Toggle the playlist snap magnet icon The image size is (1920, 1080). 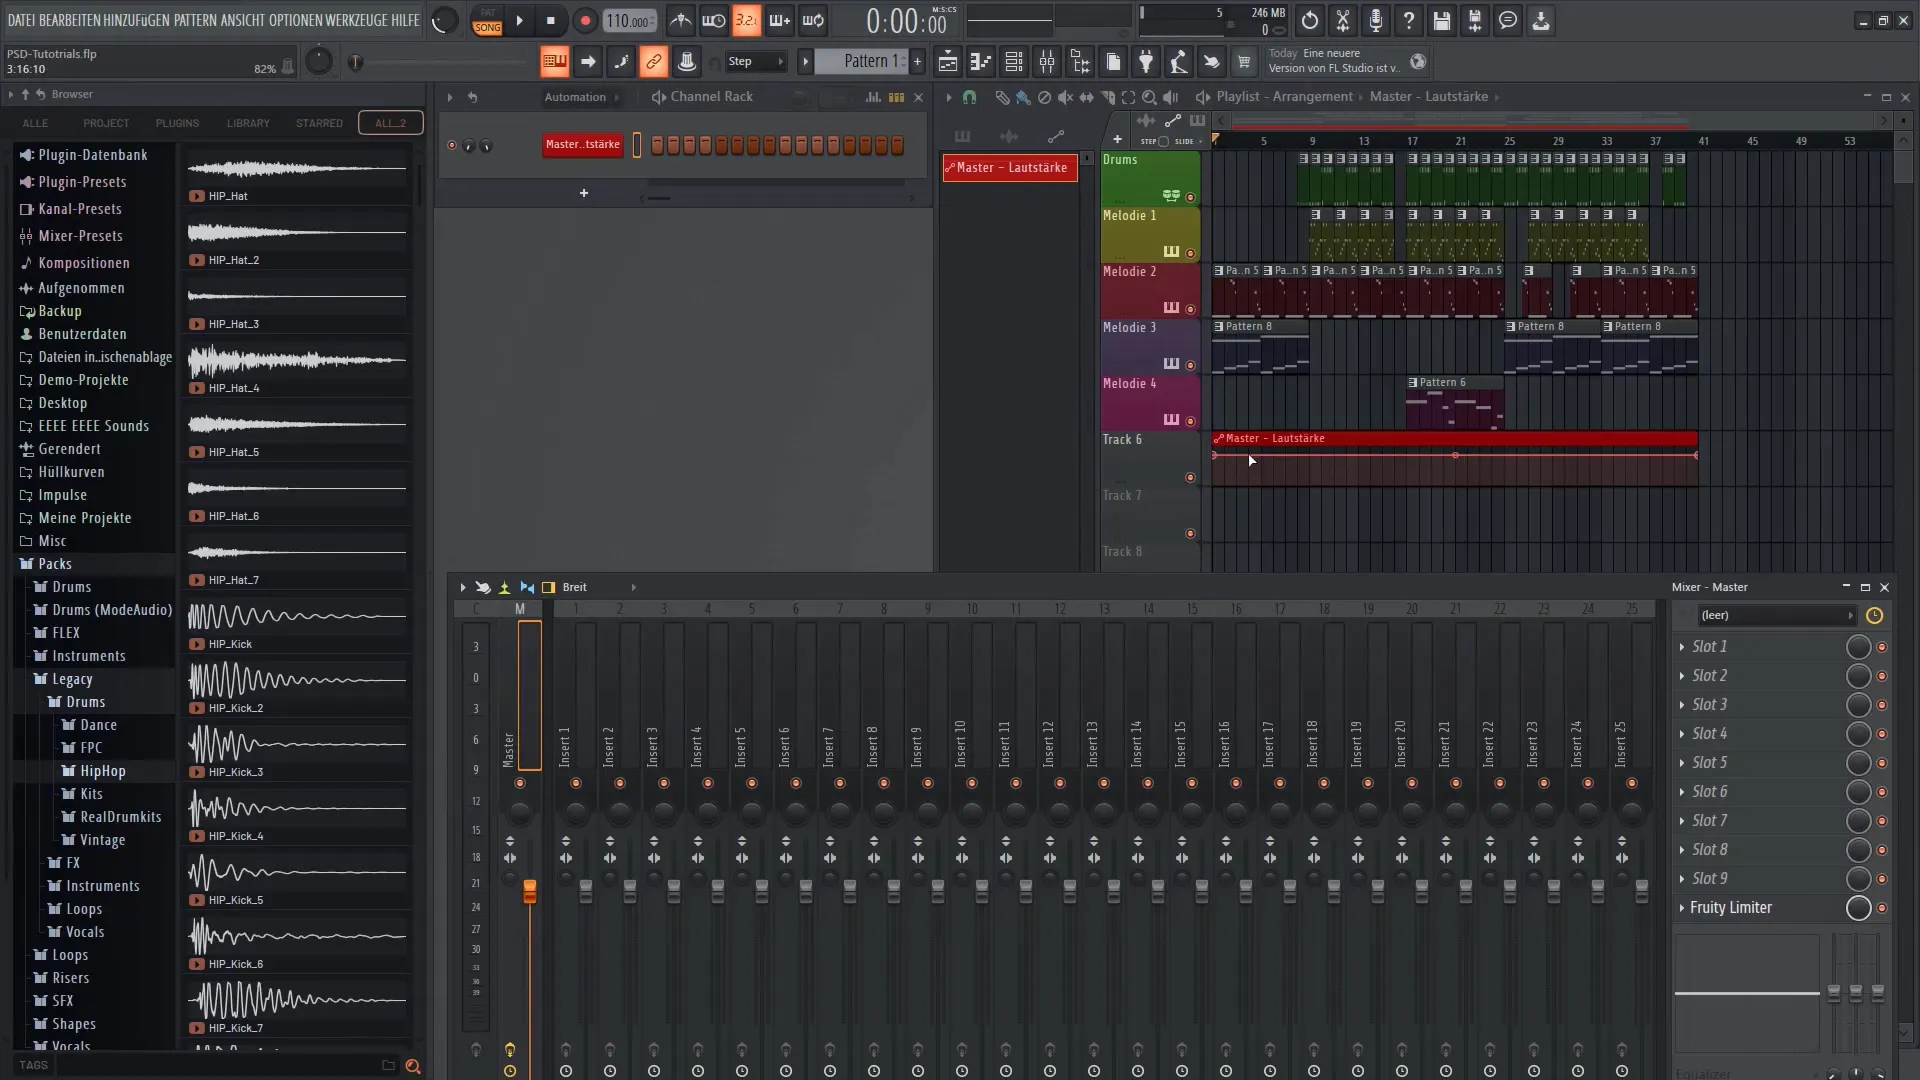click(969, 97)
